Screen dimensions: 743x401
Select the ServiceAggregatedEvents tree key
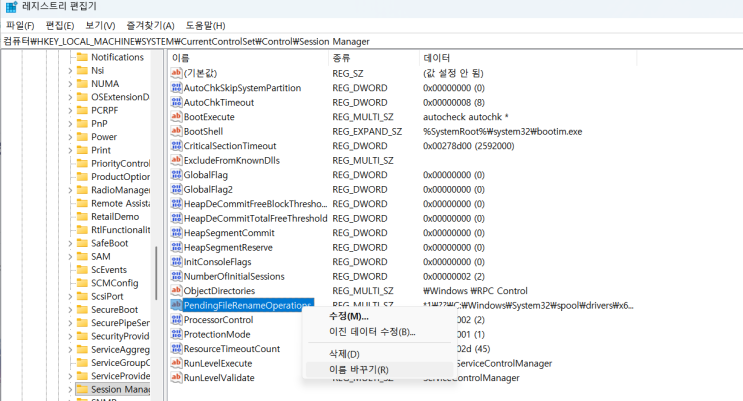pos(120,349)
